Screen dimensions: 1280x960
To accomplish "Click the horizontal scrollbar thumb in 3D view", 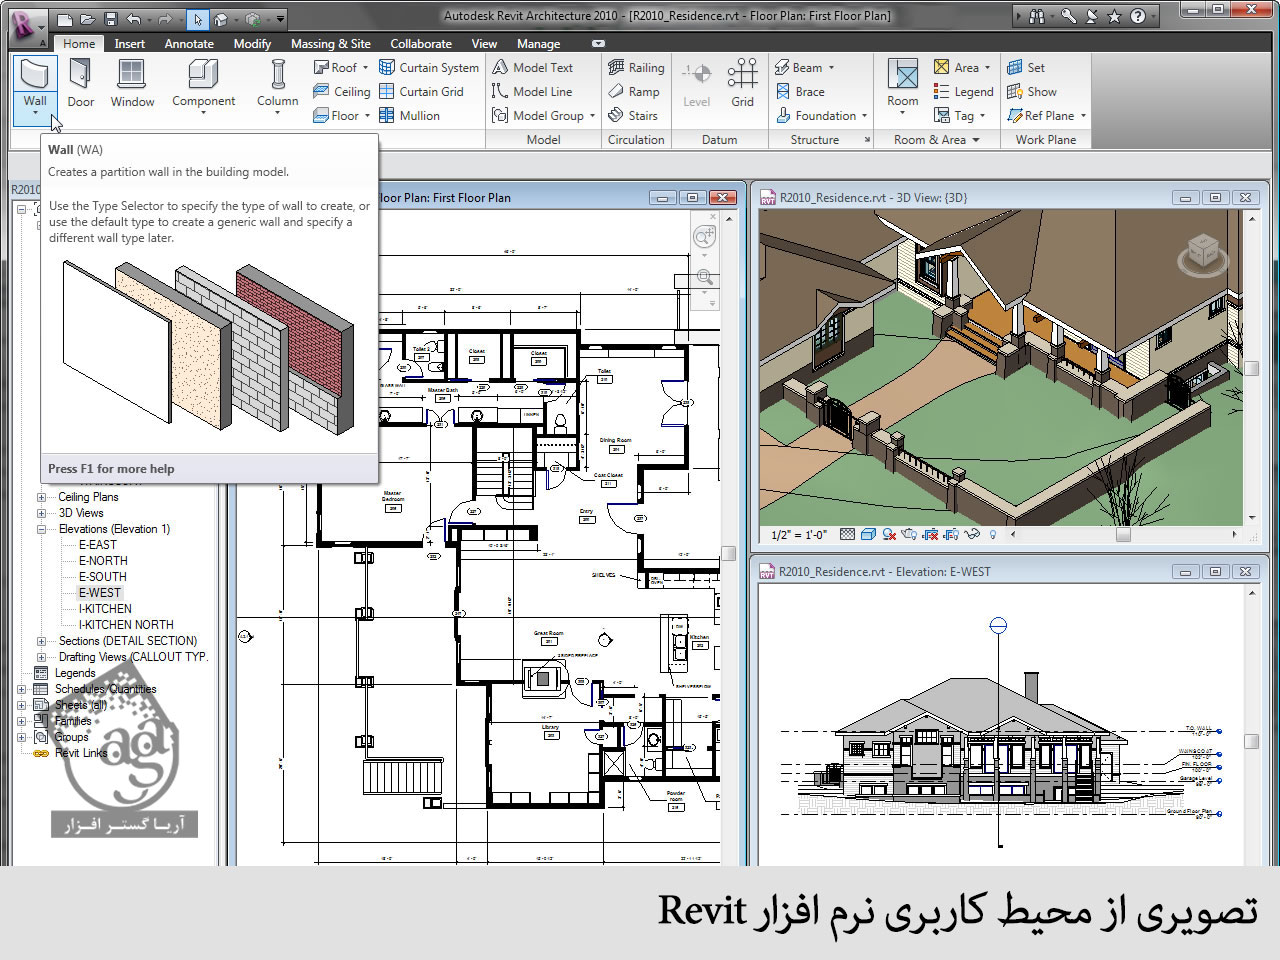I will click(x=1123, y=535).
